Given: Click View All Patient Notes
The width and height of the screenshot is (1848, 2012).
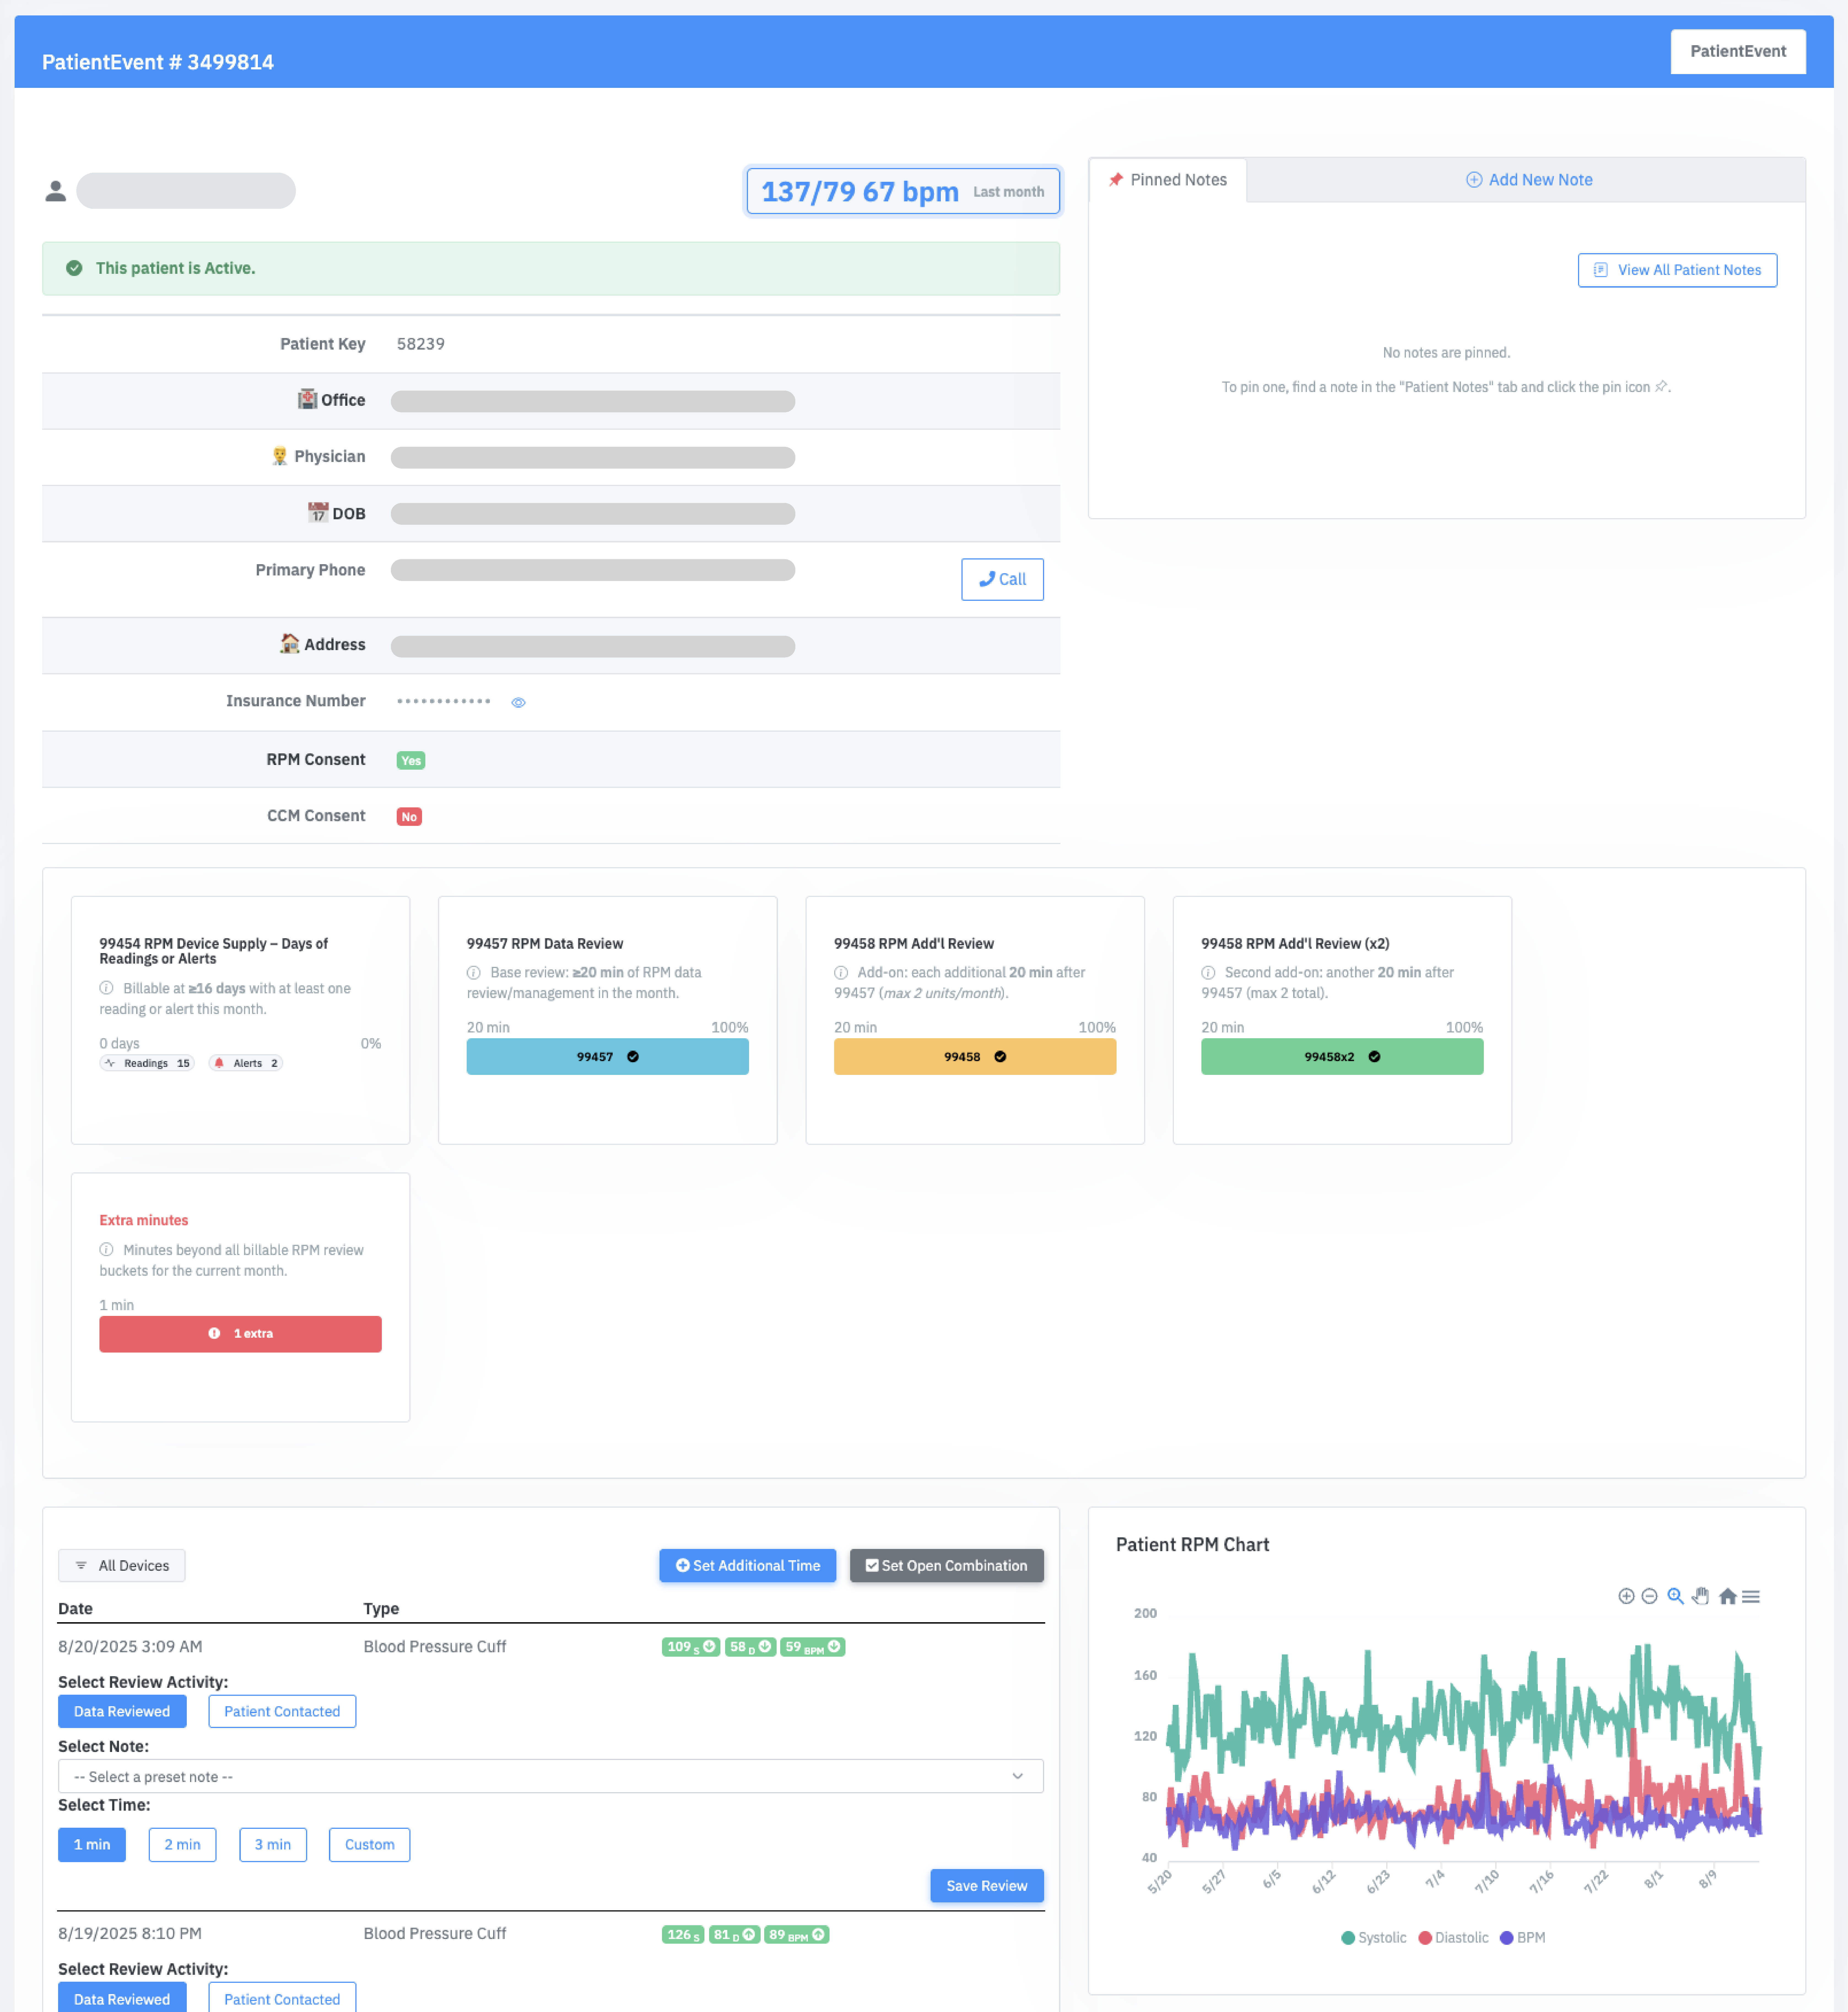Looking at the screenshot, I should 1677,270.
